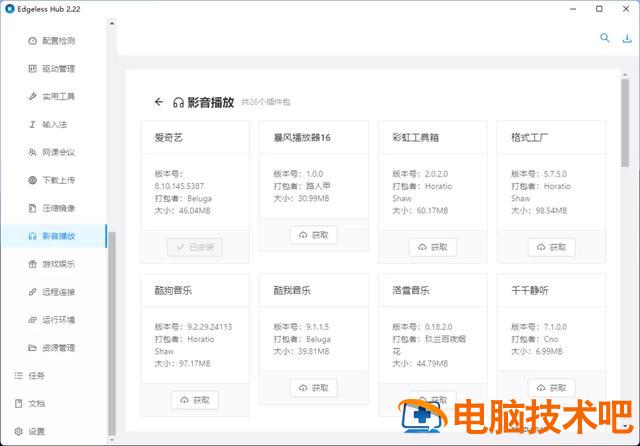Viewport: 640px width, 446px height.
Task: Click the 输入法 cursor icon
Action: (x=33, y=124)
